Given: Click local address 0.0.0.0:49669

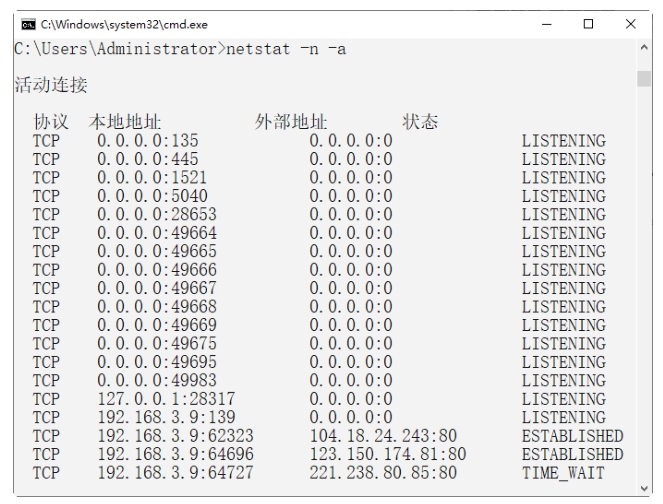Looking at the screenshot, I should [157, 325].
